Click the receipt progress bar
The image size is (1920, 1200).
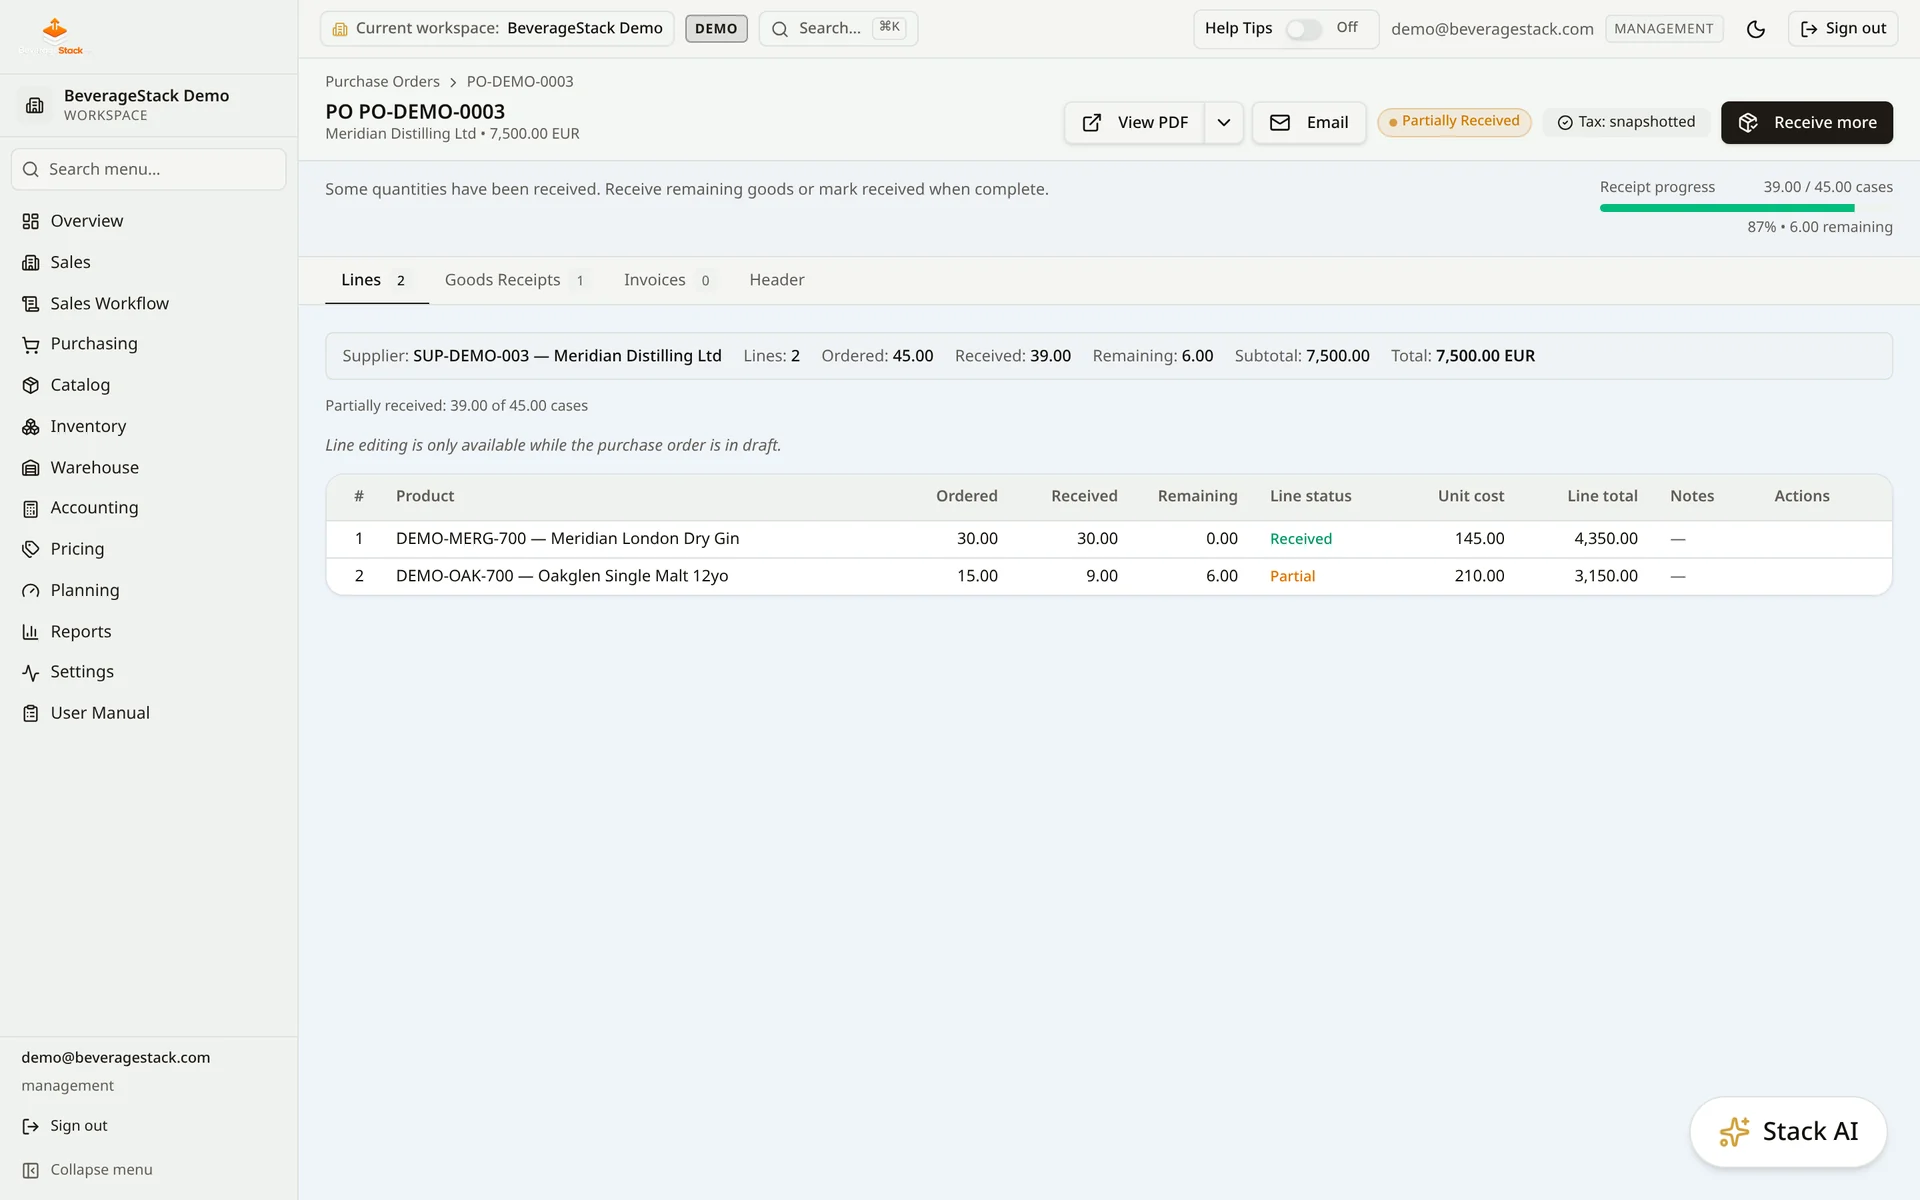coord(1745,208)
